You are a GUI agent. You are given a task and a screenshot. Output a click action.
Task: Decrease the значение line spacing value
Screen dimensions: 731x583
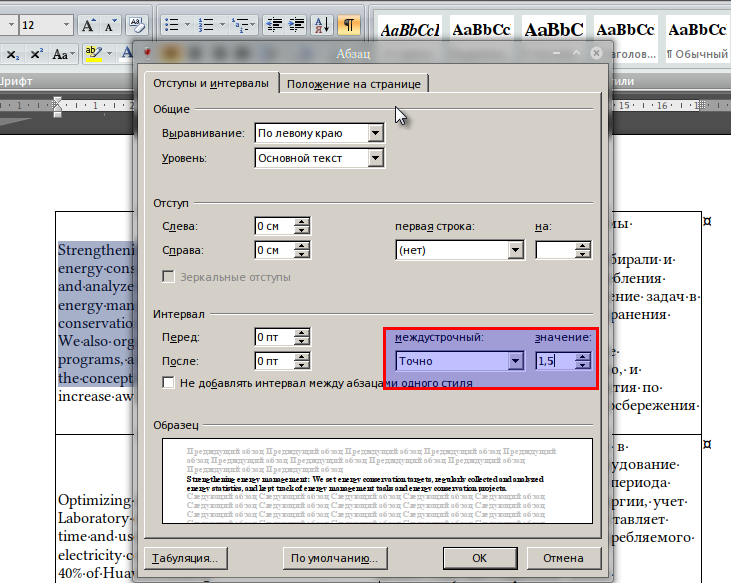coord(583,365)
